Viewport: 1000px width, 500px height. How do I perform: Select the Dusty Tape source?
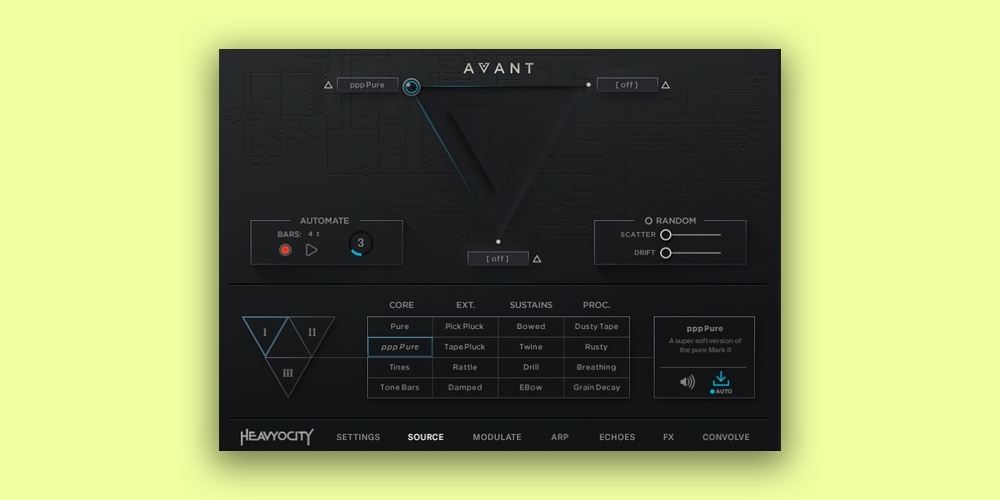coord(596,327)
